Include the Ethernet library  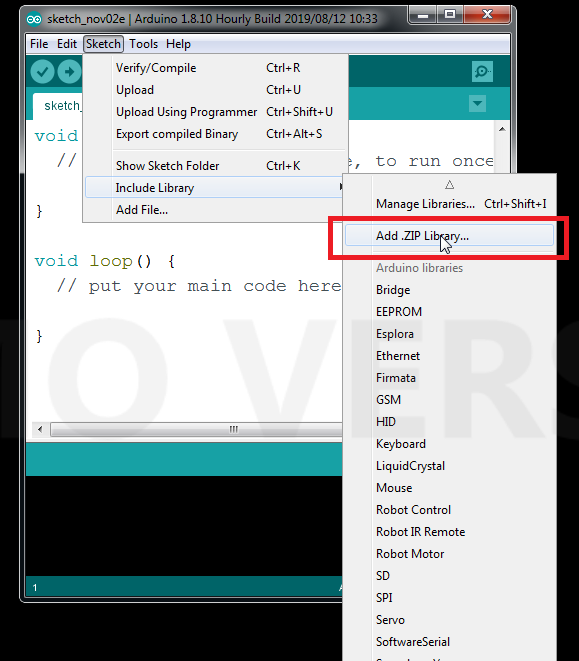pos(450,356)
